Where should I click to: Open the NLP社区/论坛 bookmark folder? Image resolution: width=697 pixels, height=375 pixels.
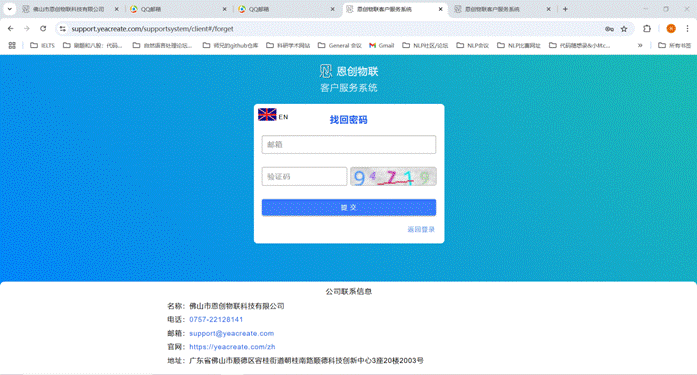[425, 45]
